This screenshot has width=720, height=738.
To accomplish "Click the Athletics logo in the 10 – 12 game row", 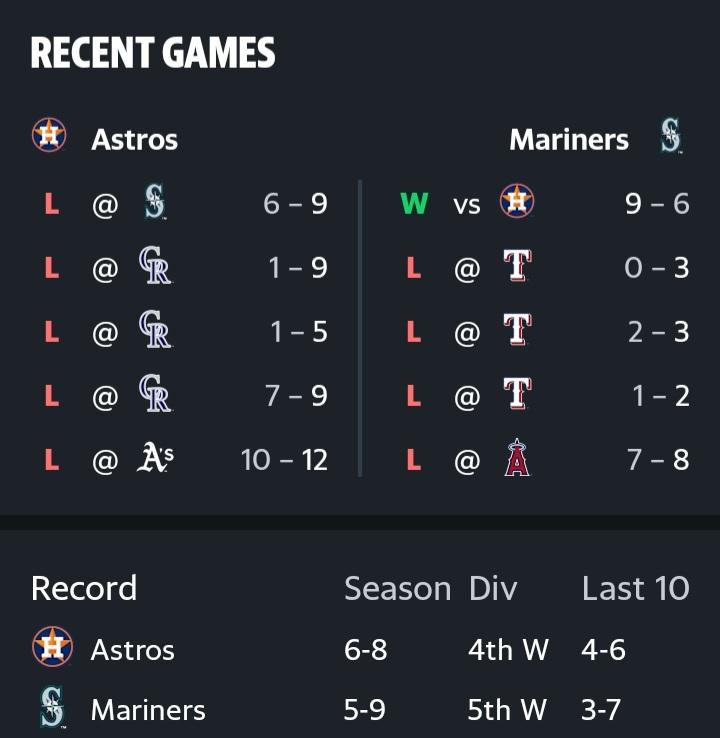I will point(155,459).
